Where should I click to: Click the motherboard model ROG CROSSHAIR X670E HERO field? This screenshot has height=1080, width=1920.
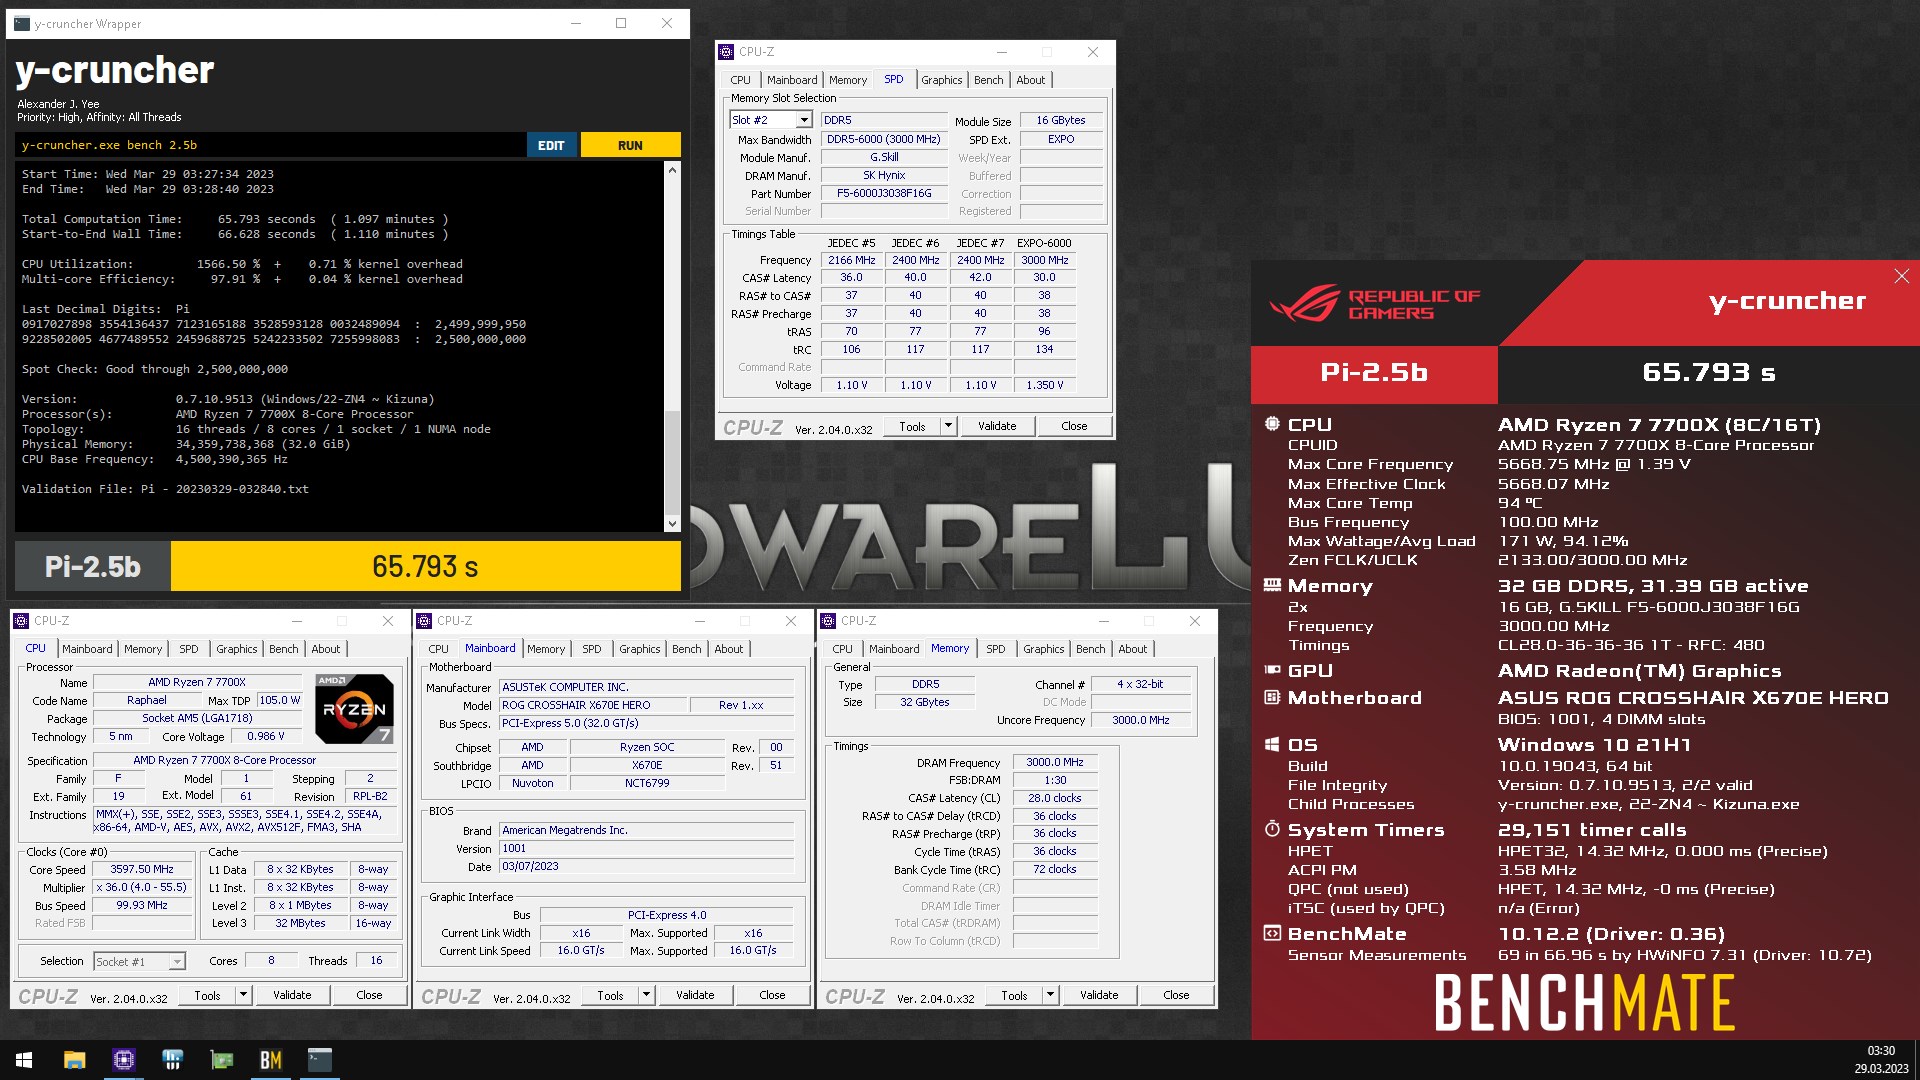(593, 705)
